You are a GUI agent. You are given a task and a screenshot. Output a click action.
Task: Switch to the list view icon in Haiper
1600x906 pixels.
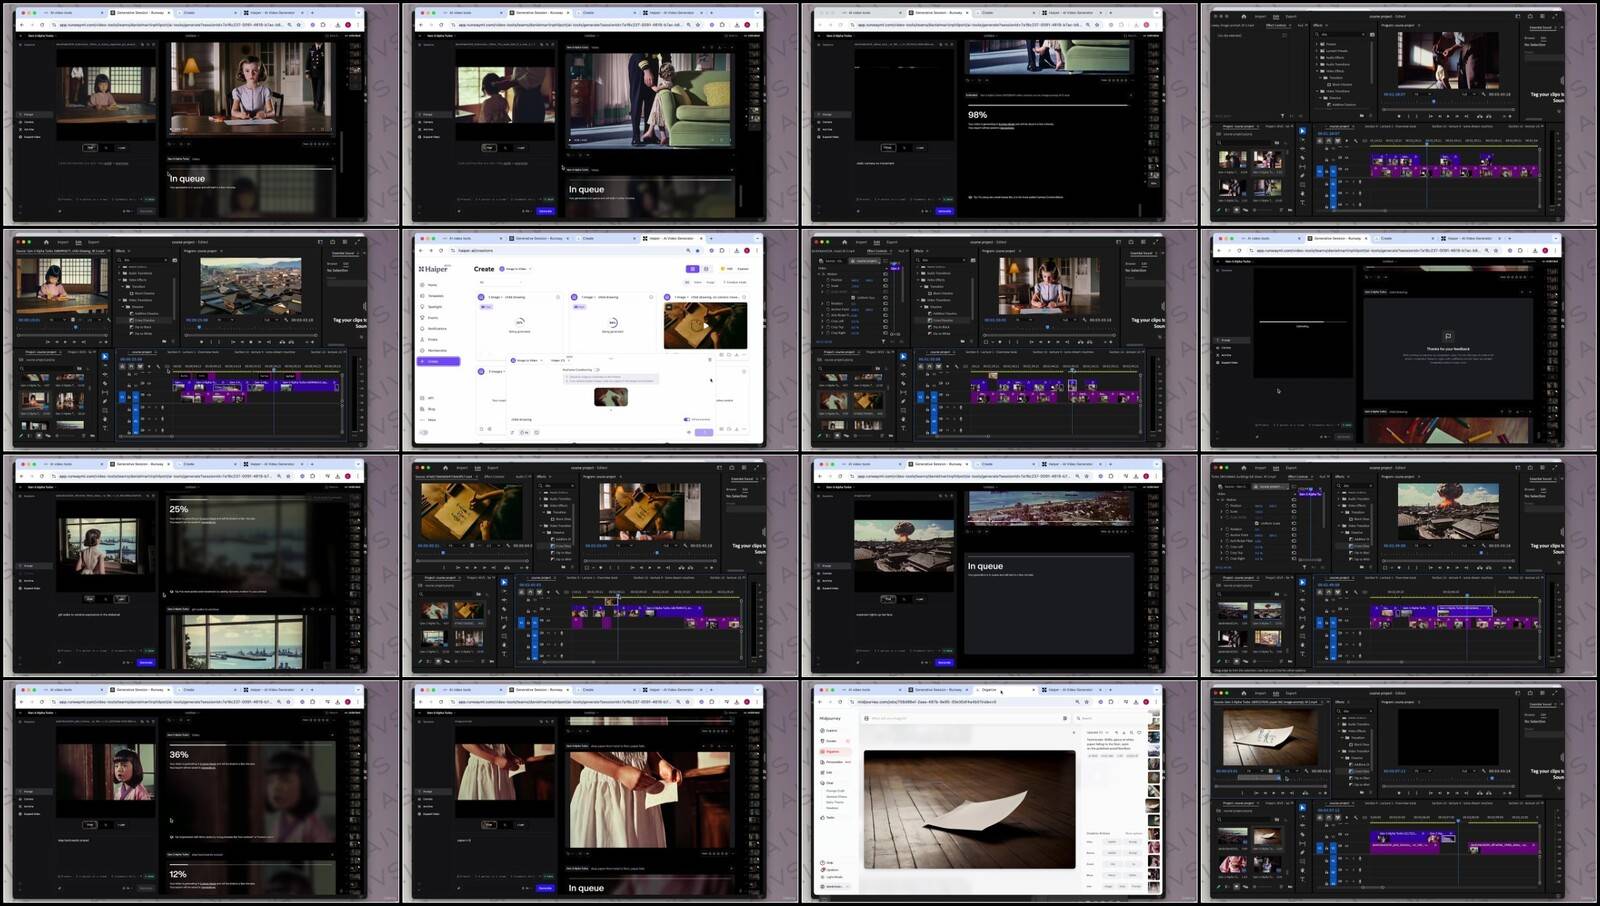[x=706, y=269]
